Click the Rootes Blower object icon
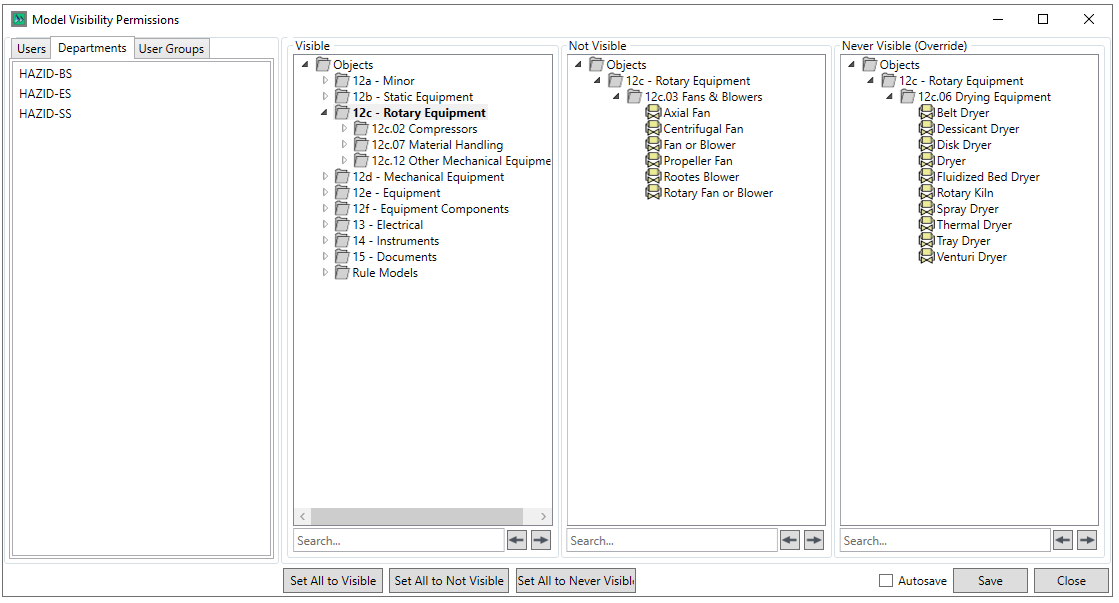The height and width of the screenshot is (603, 1119). click(x=654, y=177)
